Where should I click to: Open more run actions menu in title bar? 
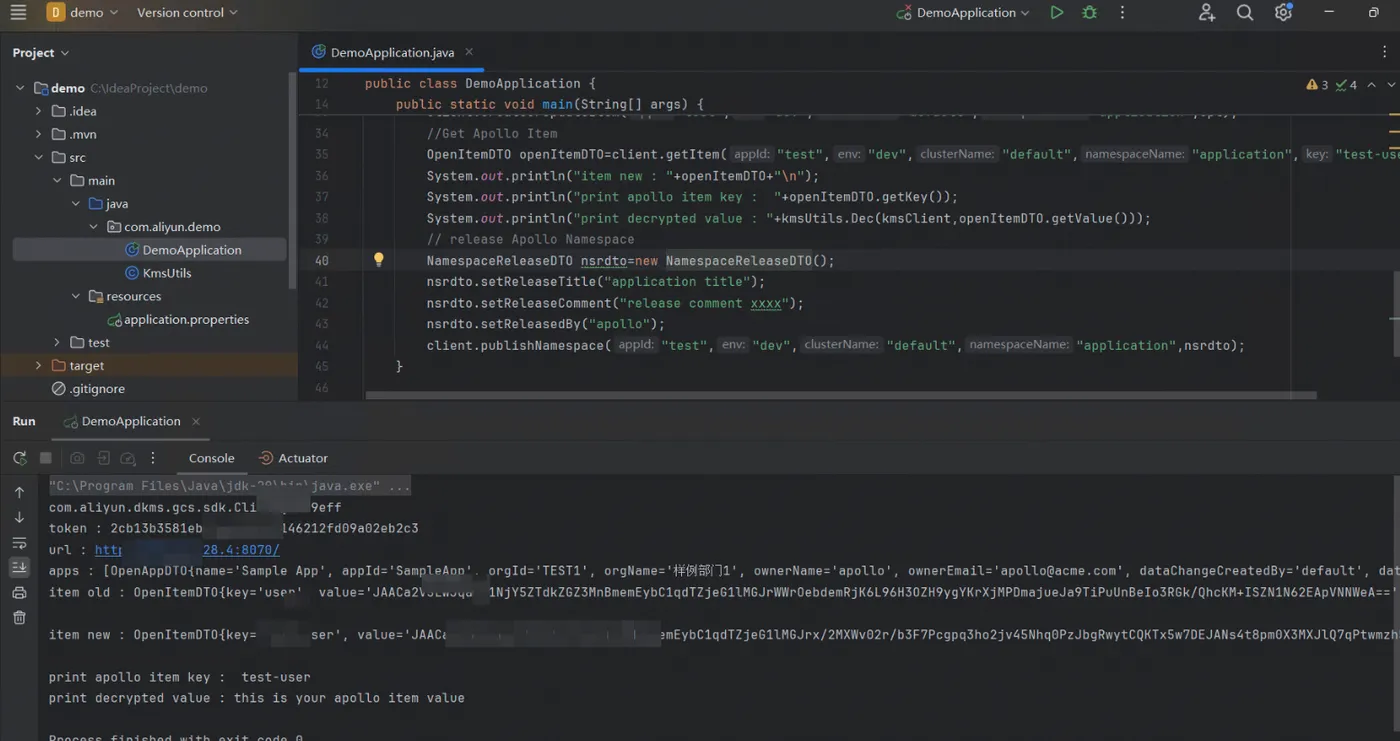pyautogui.click(x=1122, y=13)
